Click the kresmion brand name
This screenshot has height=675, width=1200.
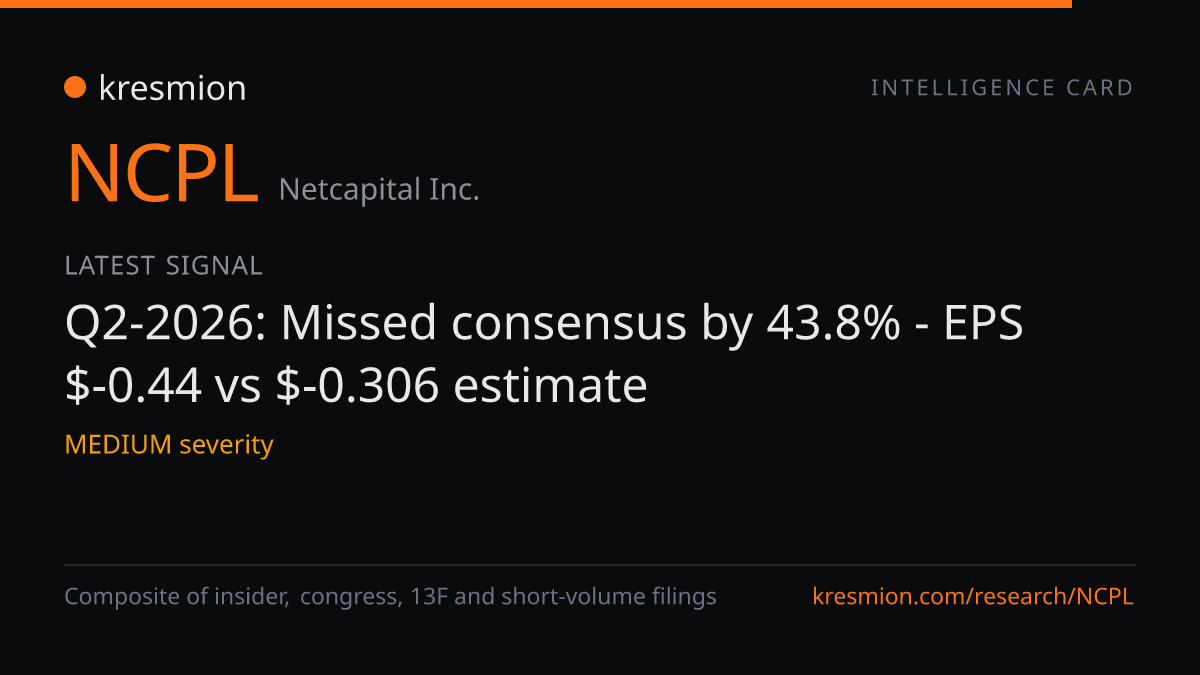(172, 88)
